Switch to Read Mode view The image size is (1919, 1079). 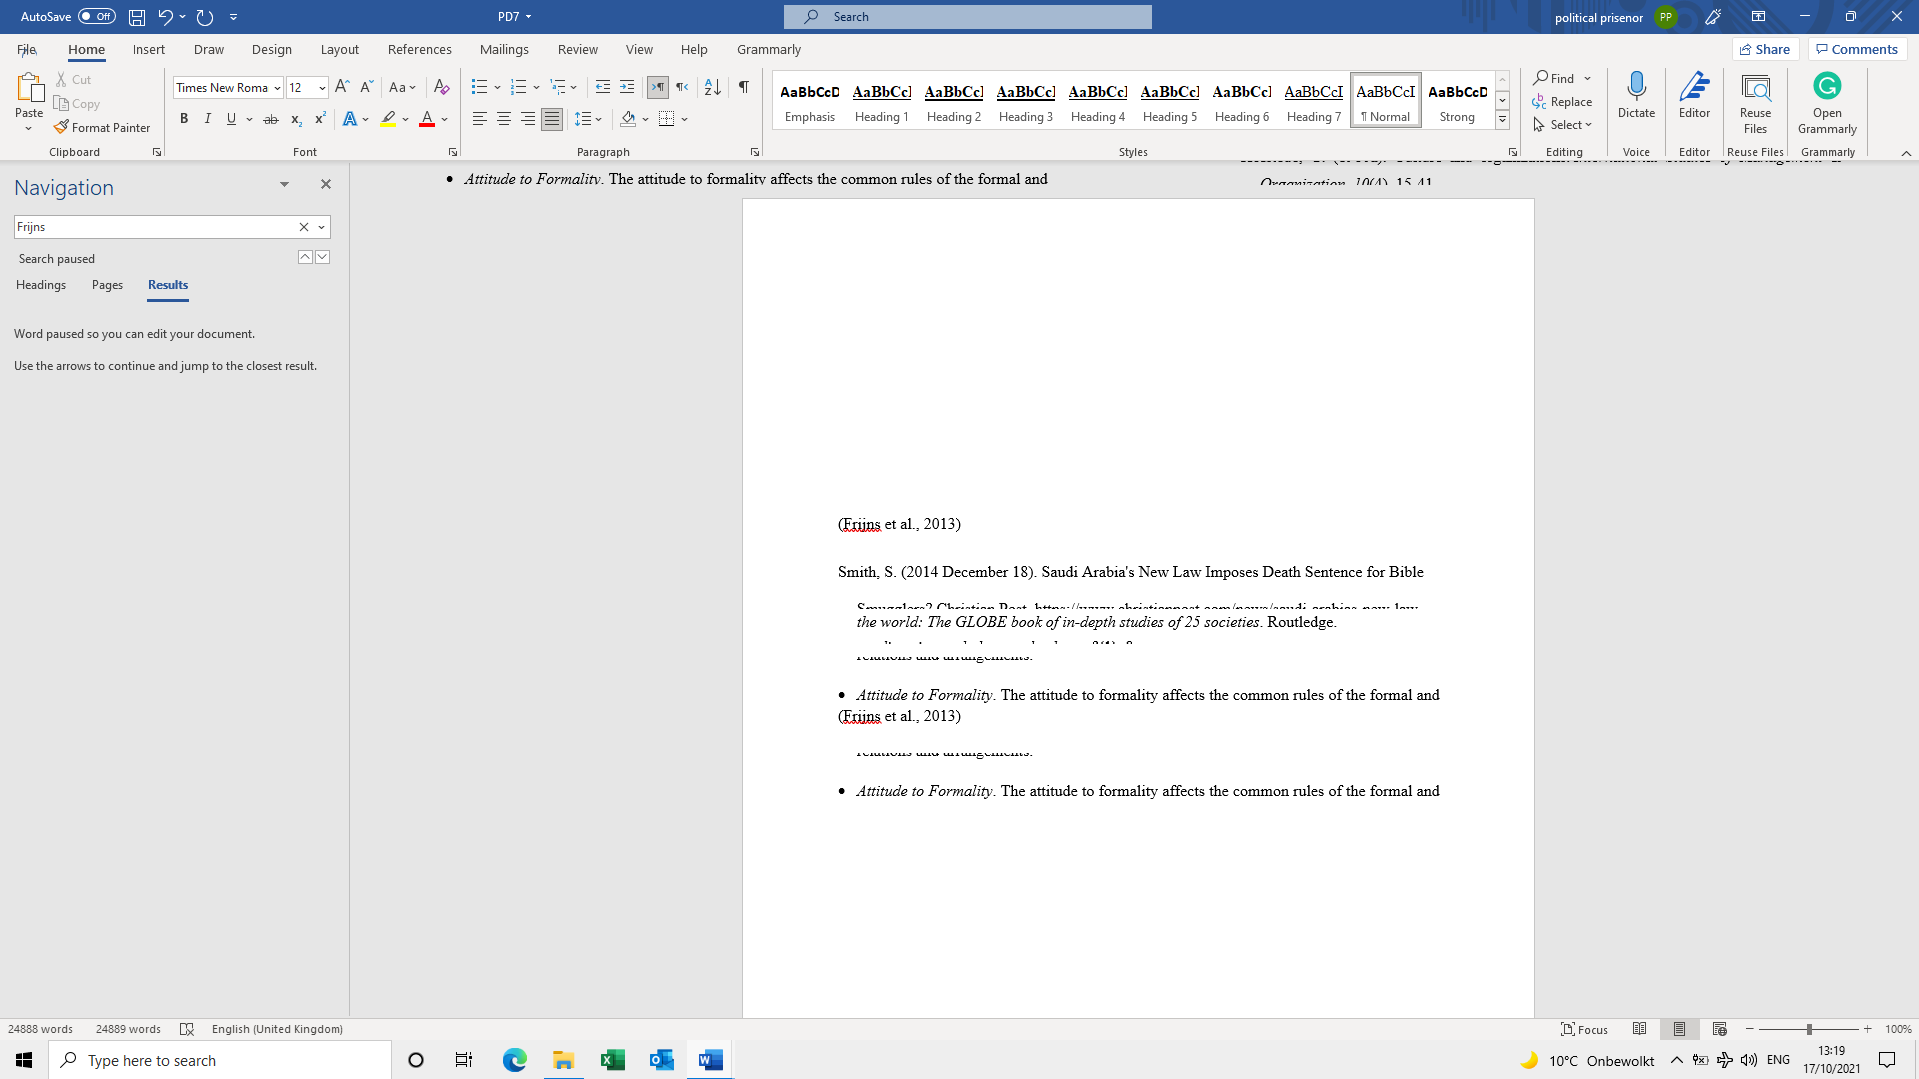pyautogui.click(x=1639, y=1029)
